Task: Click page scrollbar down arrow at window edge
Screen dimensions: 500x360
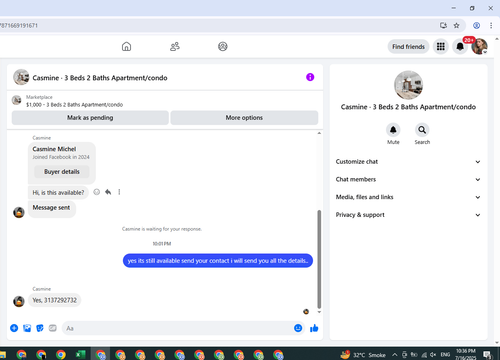Action: [x=497, y=342]
